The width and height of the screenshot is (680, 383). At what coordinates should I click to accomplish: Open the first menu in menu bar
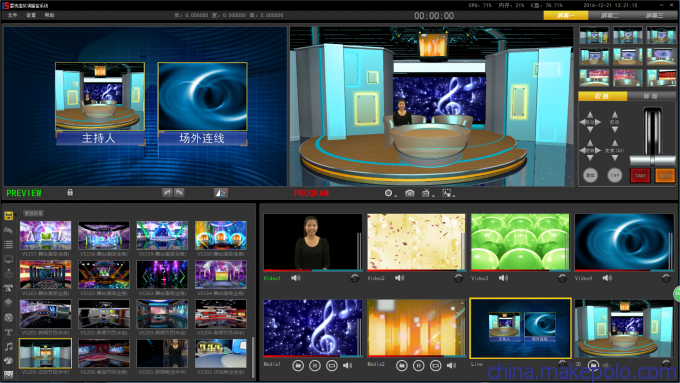click(12, 15)
